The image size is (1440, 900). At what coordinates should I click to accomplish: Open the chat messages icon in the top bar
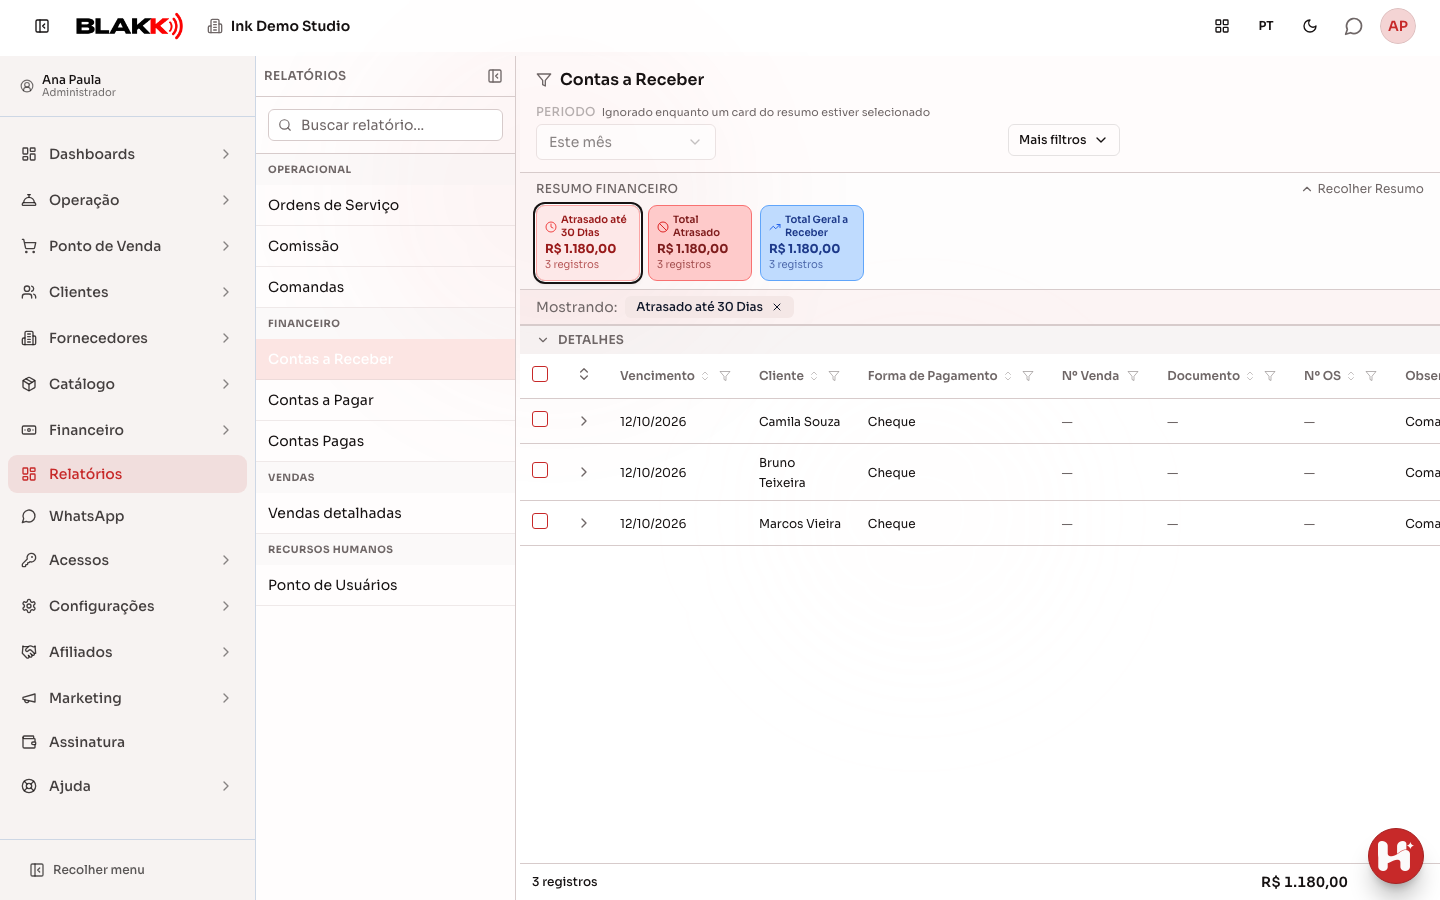coord(1354,26)
